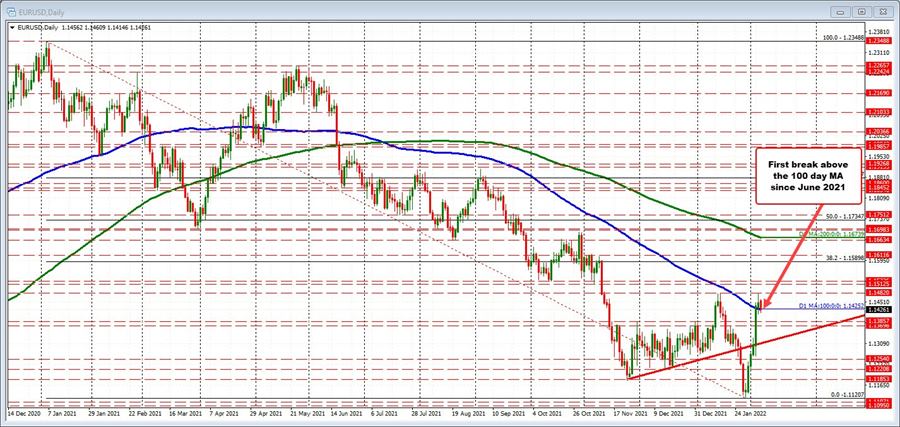Select the rising red trendline under the price lows
Screen dimensions: 900x427
pos(746,347)
